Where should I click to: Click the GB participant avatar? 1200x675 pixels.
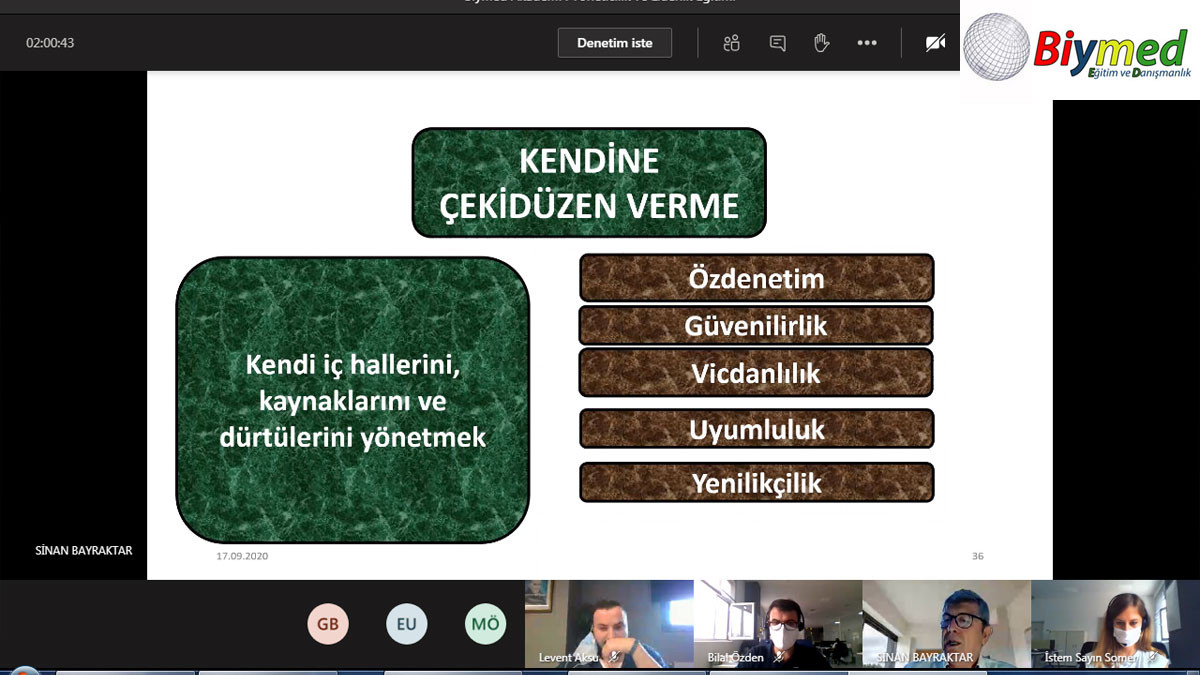coord(328,623)
